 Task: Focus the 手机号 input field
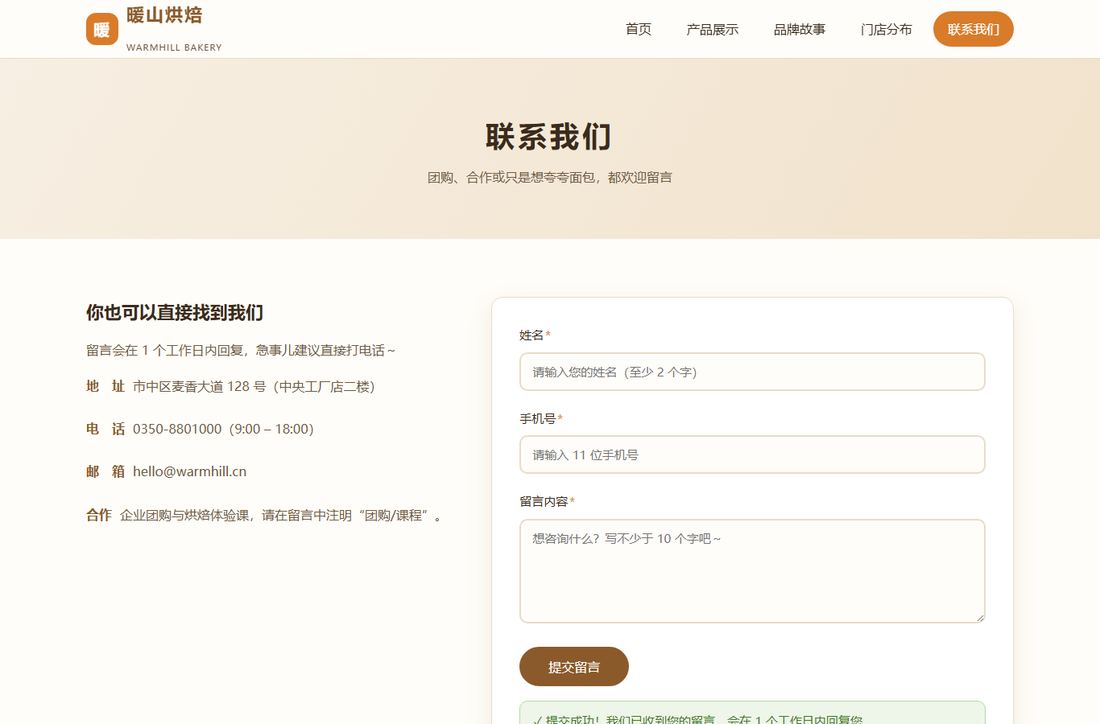click(x=752, y=455)
